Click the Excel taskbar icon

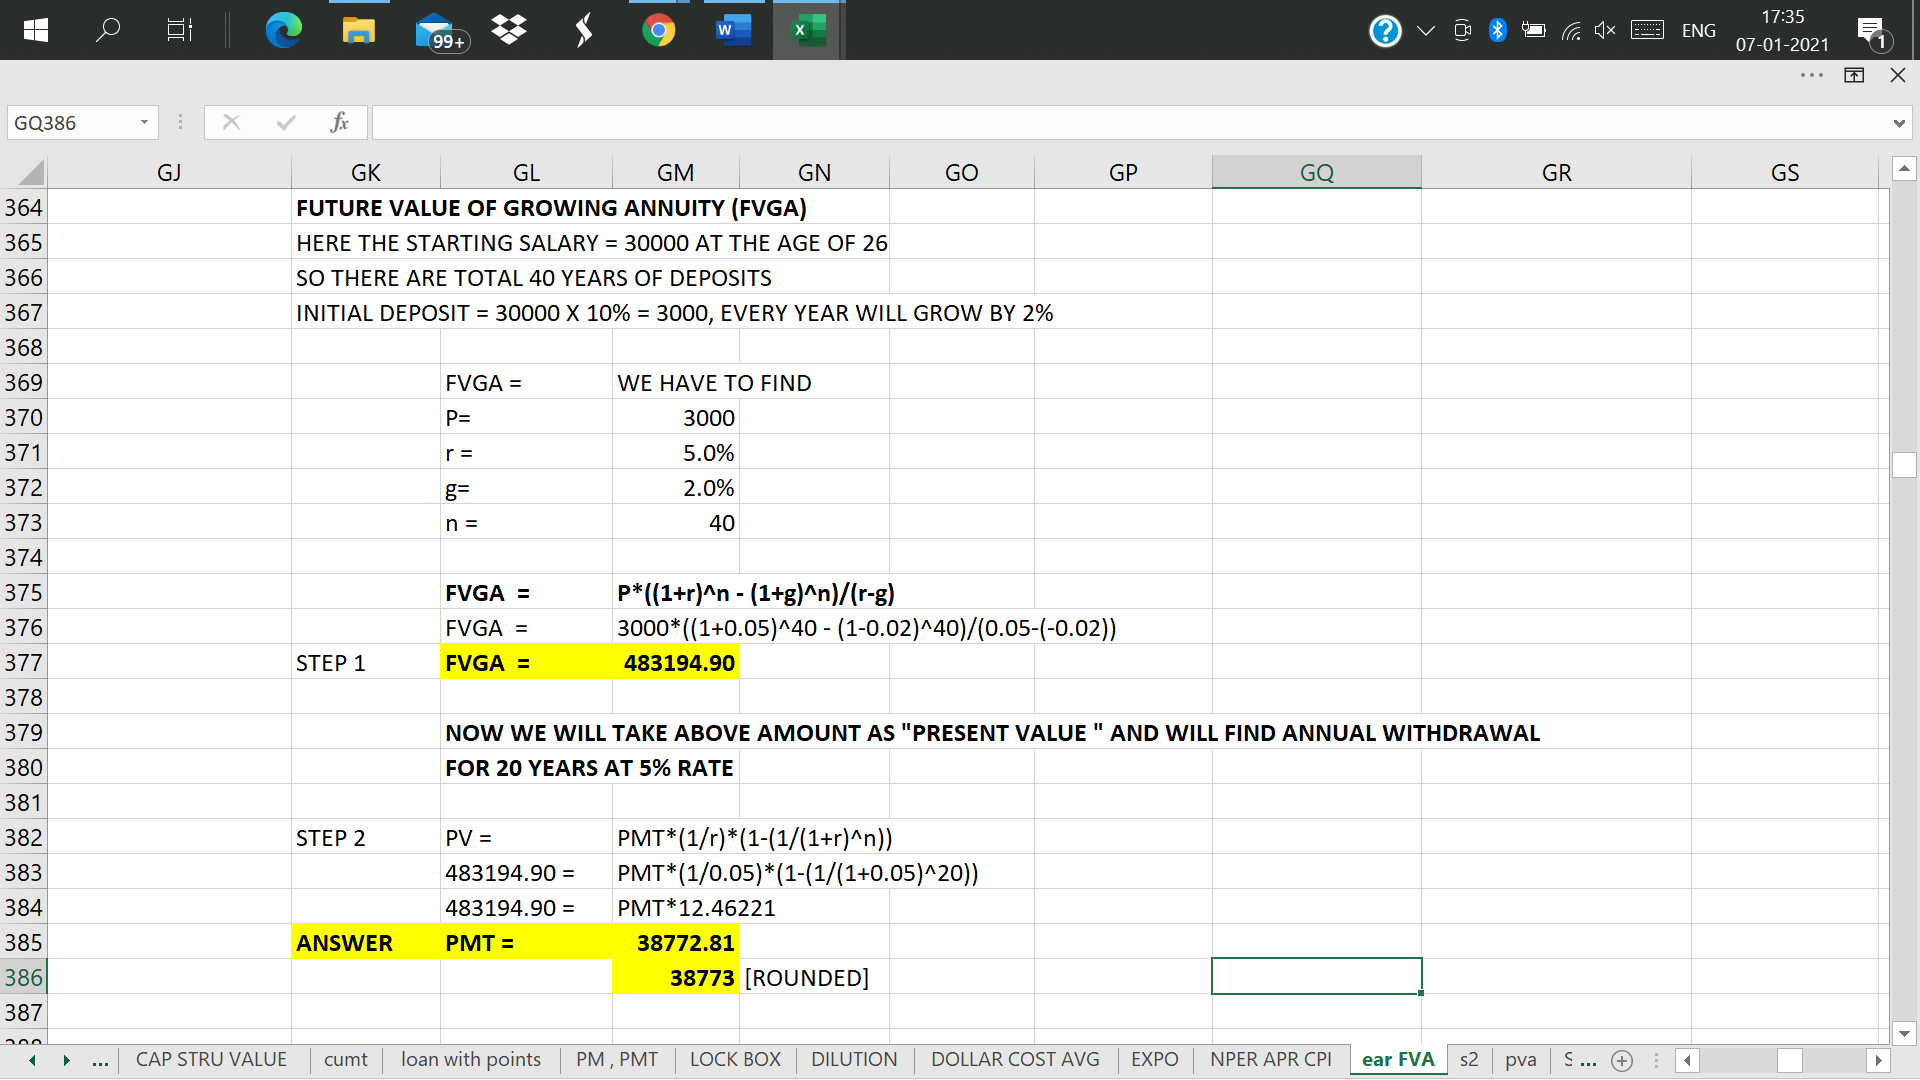[808, 30]
